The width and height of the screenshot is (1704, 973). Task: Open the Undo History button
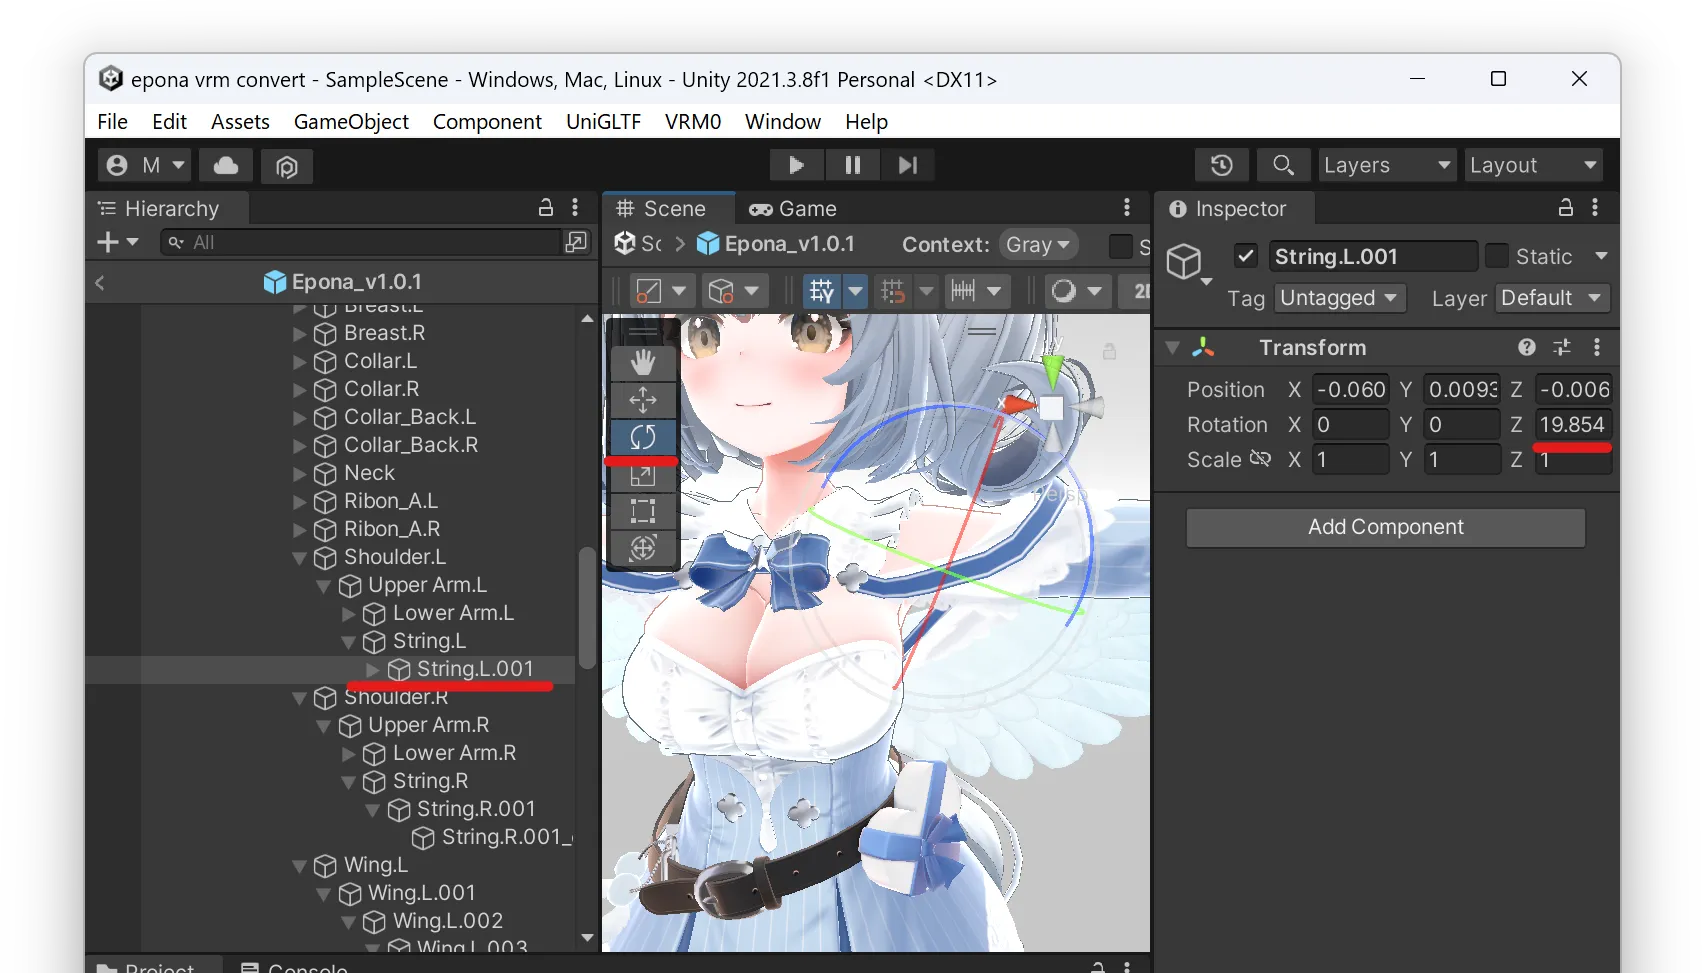(x=1222, y=165)
